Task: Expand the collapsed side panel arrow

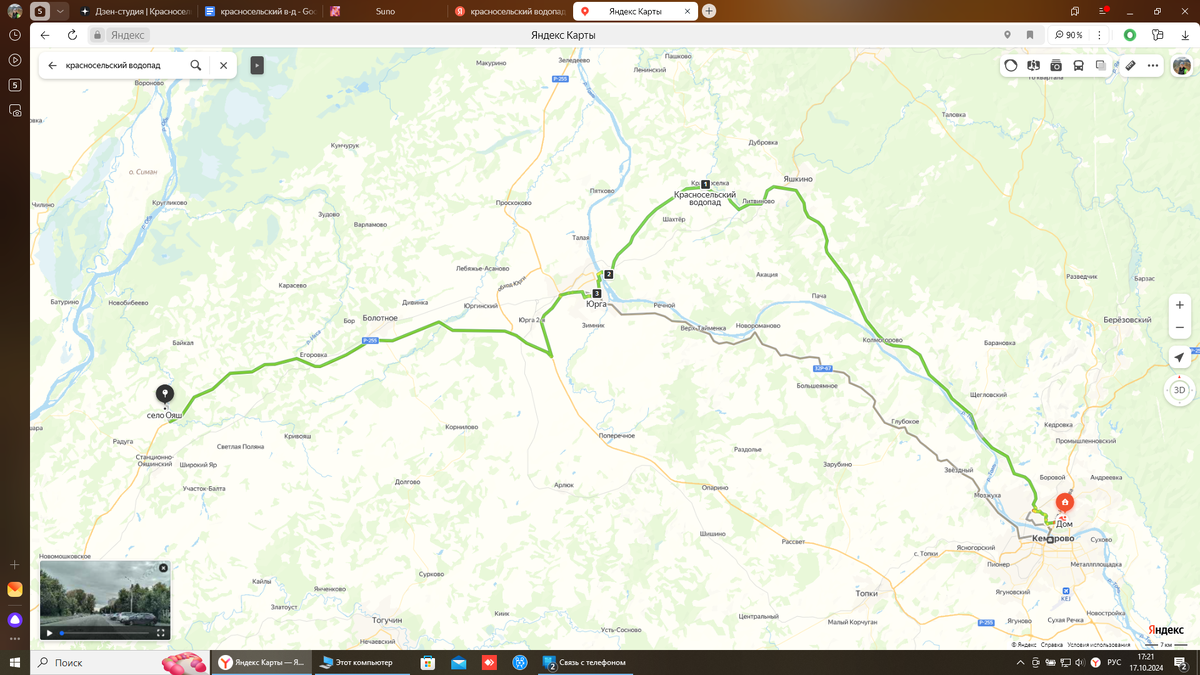Action: pyautogui.click(x=257, y=65)
